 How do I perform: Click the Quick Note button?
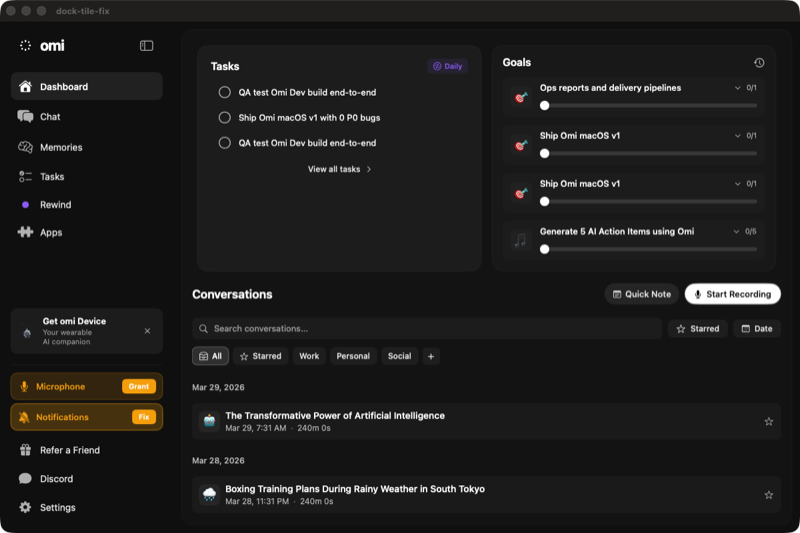(x=642, y=294)
